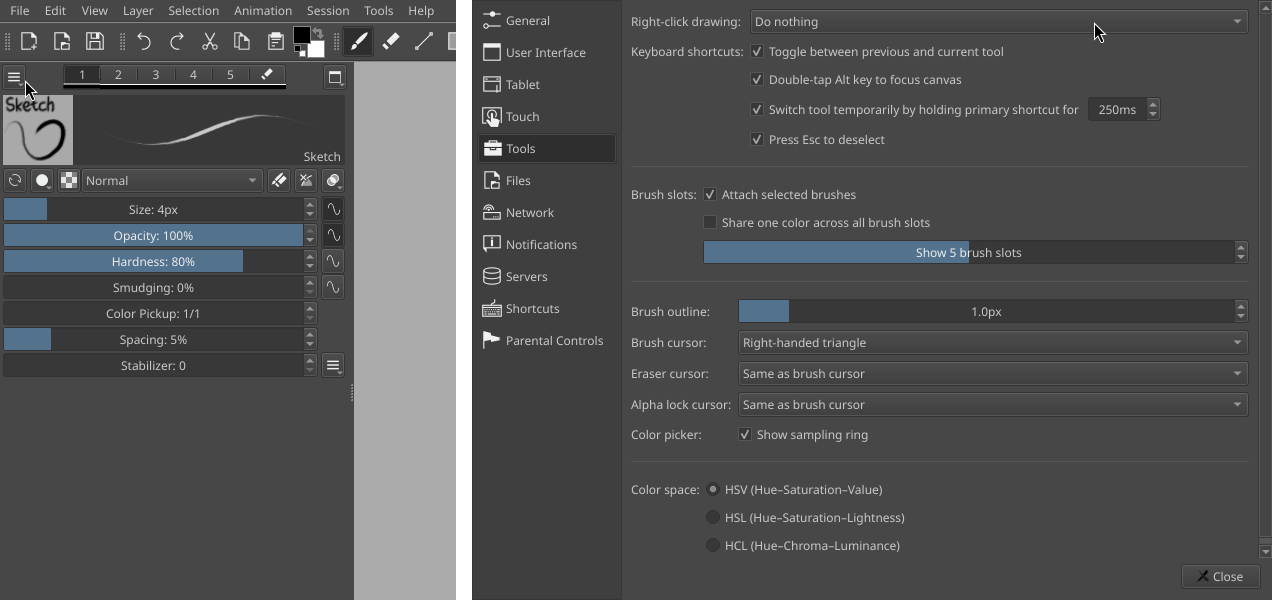Redo the last undone action
The height and width of the screenshot is (600, 1272).
tap(177, 41)
